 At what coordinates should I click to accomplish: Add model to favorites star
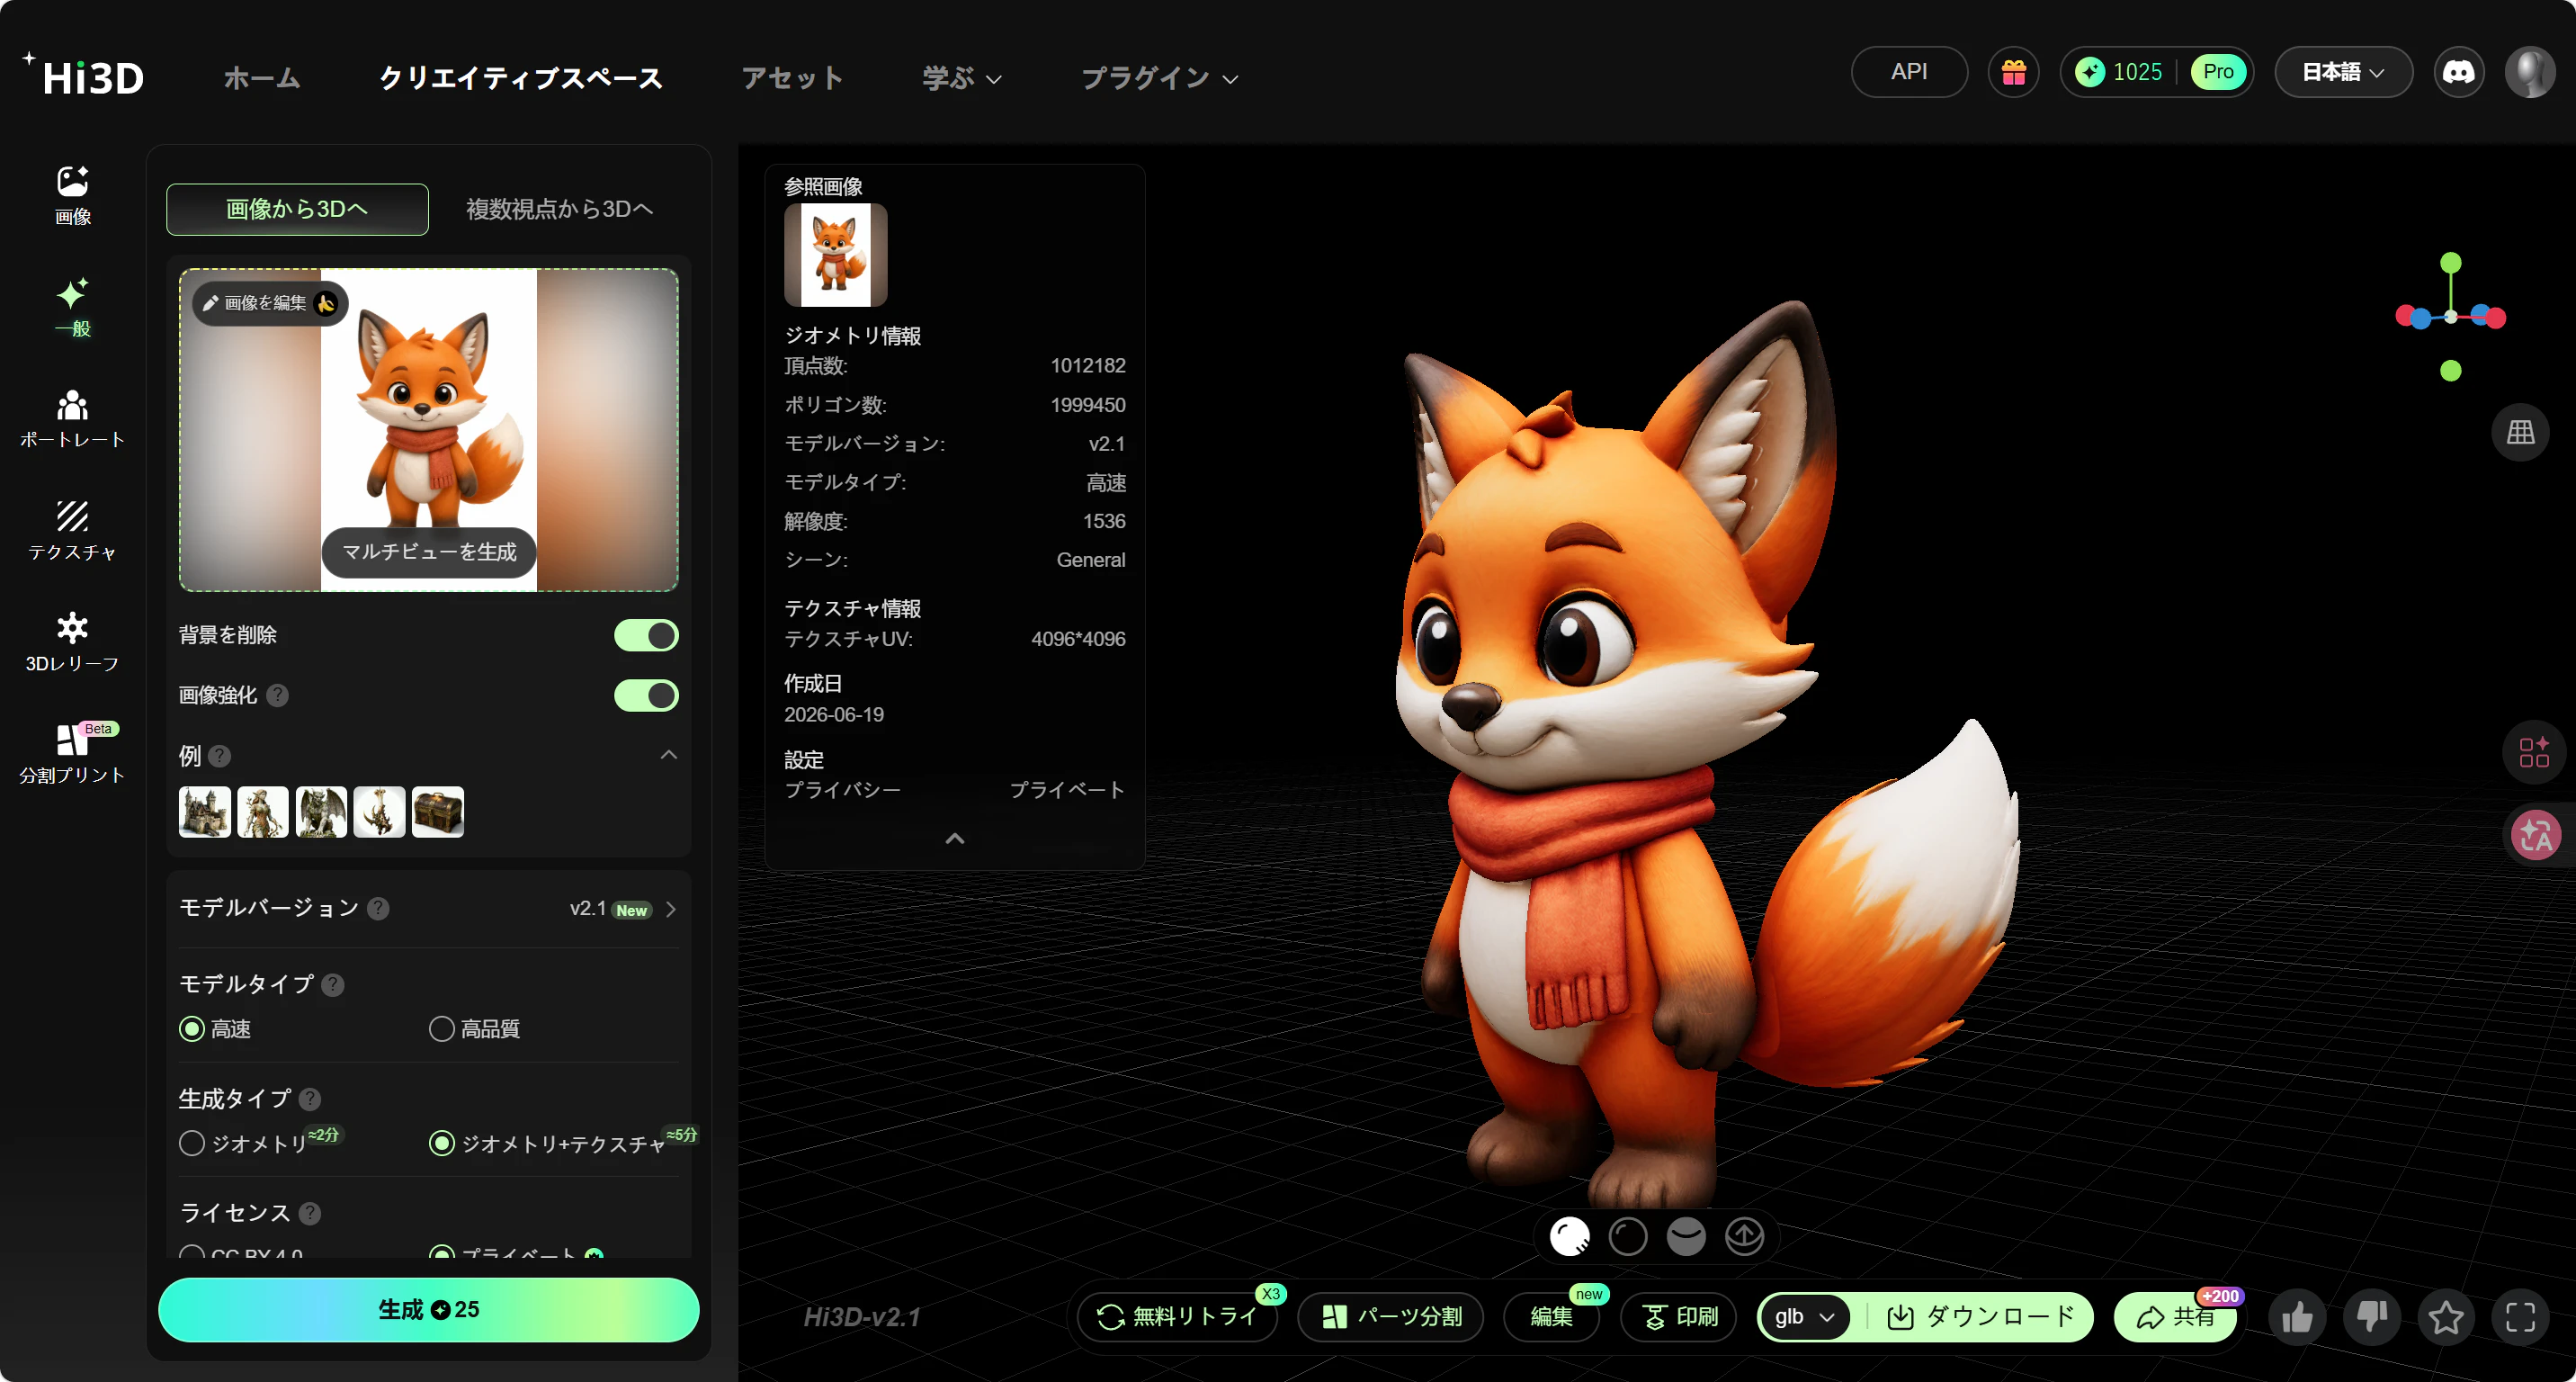pos(2446,1317)
